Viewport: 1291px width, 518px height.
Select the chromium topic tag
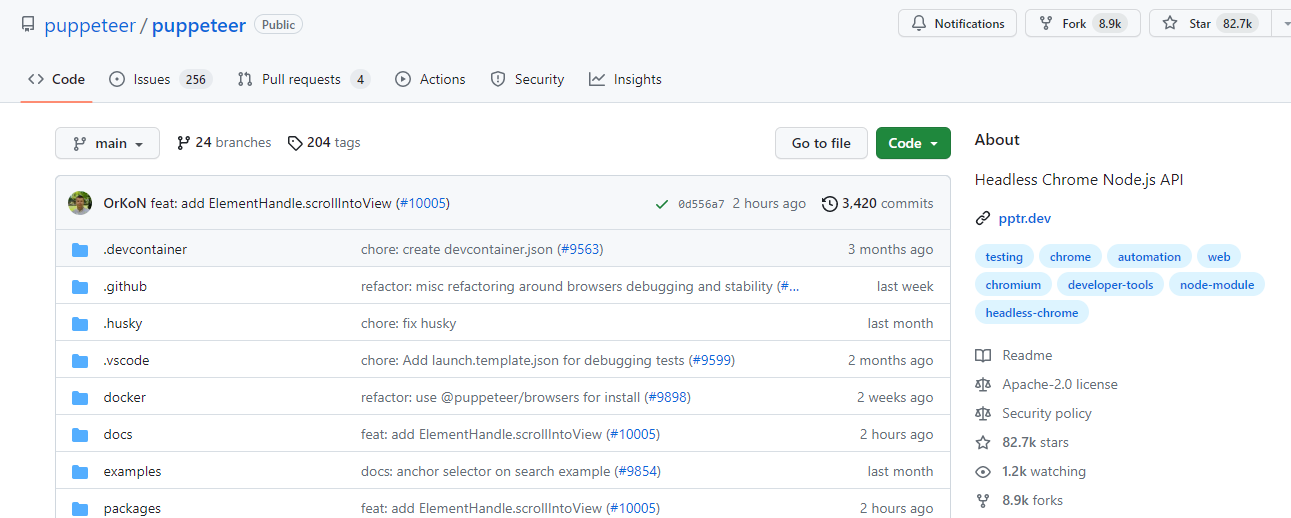(x=1013, y=285)
